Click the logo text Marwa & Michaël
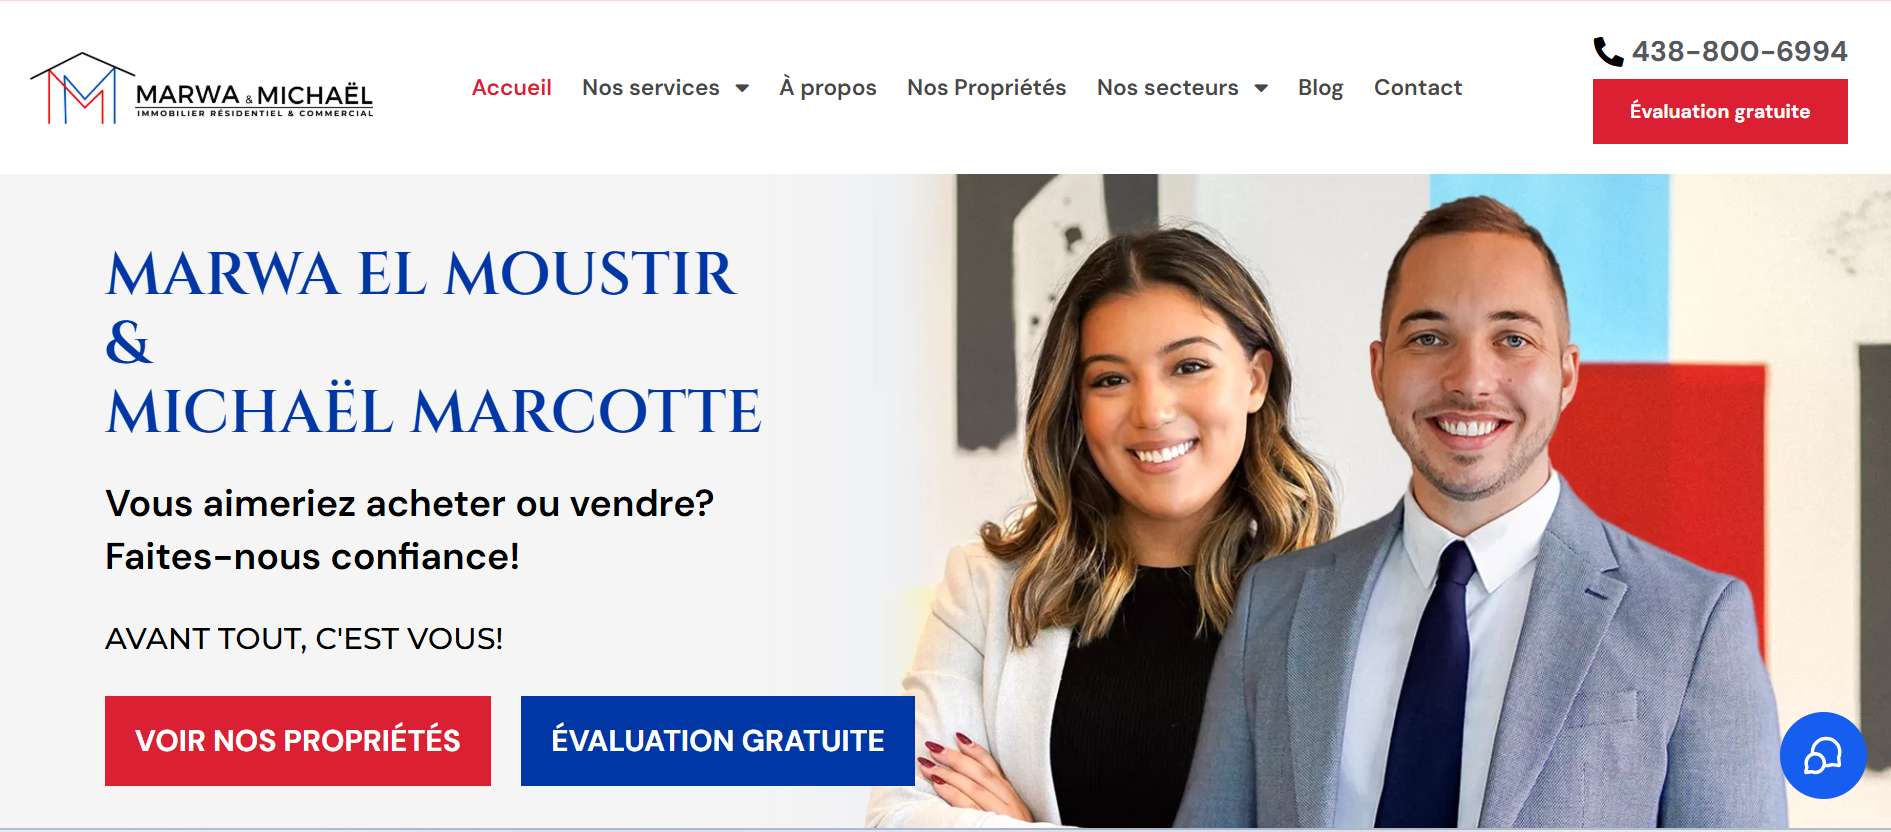1891x832 pixels. coord(254,95)
